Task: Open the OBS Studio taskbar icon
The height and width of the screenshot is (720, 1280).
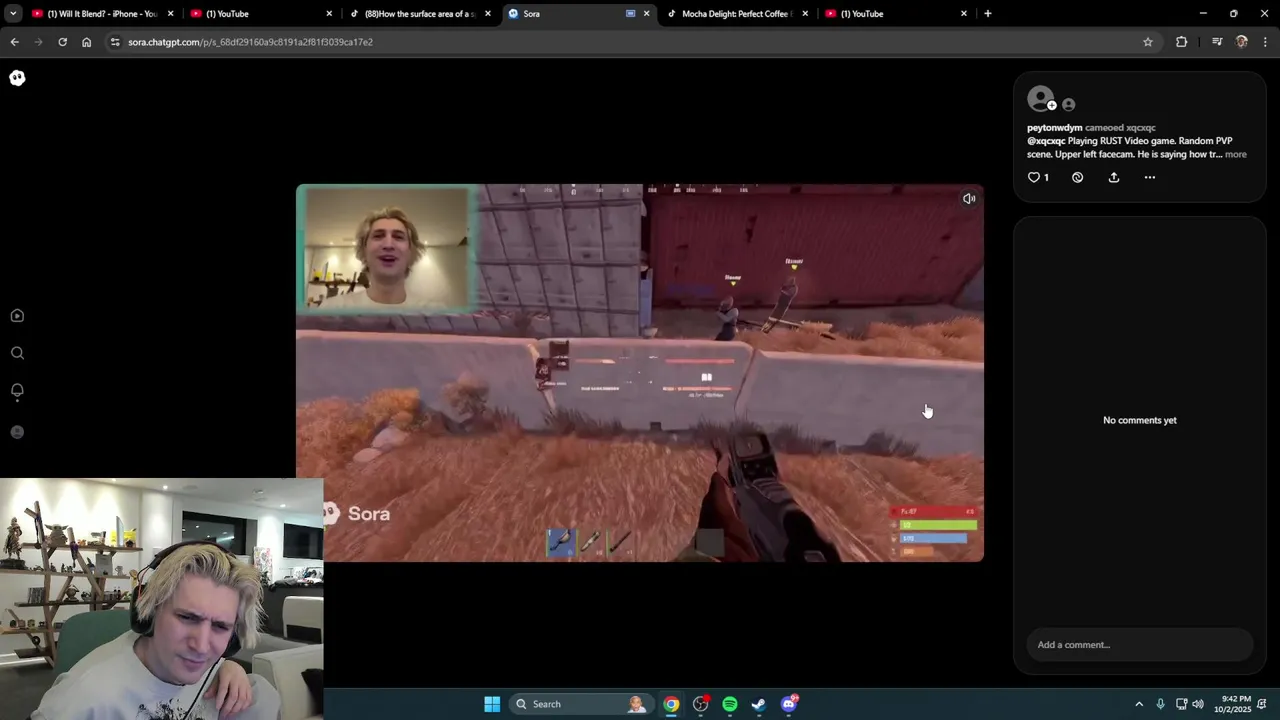Action: pos(701,704)
